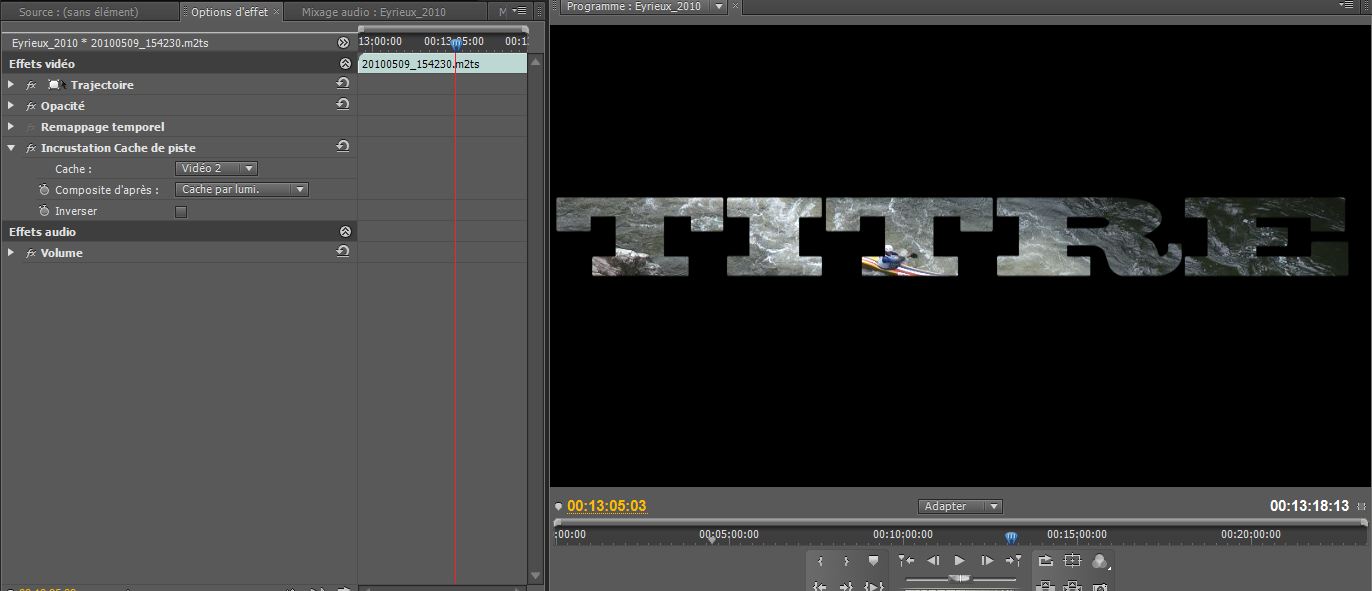Image resolution: width=1372 pixels, height=591 pixels.
Task: Hide the effect timeline view with double-arrow button
Action: (x=343, y=43)
